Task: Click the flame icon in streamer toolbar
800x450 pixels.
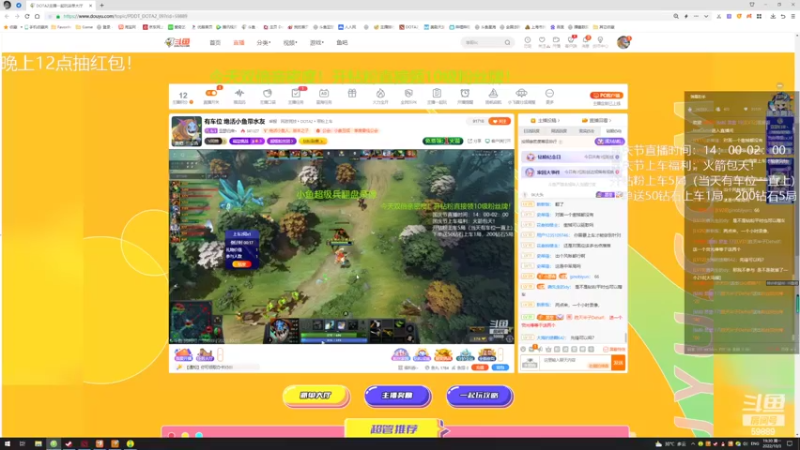Action: pyautogui.click(x=380, y=93)
